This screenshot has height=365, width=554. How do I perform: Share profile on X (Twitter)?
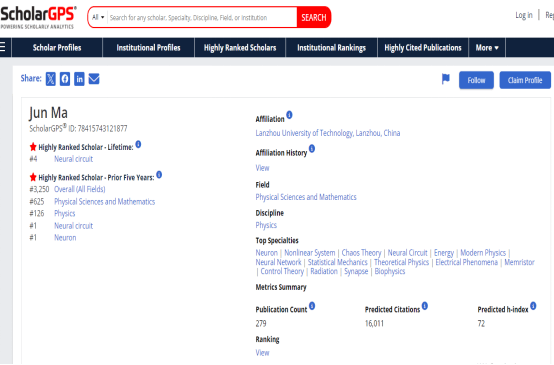click(x=51, y=79)
